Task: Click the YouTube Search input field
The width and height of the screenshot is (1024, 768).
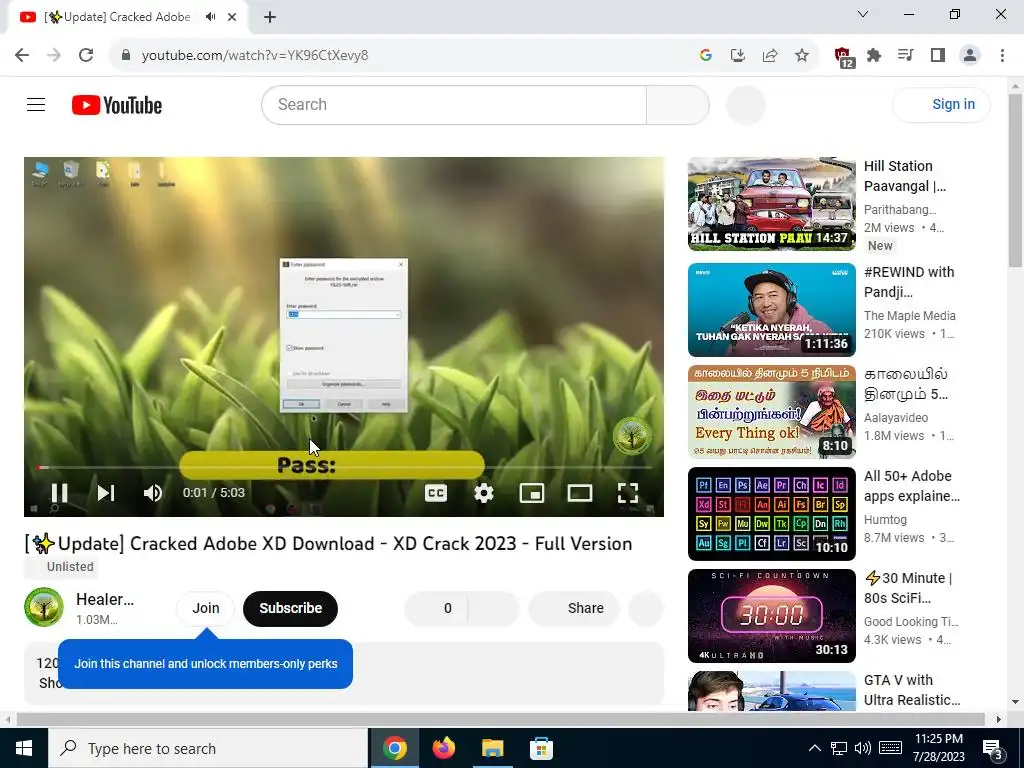Action: point(454,104)
